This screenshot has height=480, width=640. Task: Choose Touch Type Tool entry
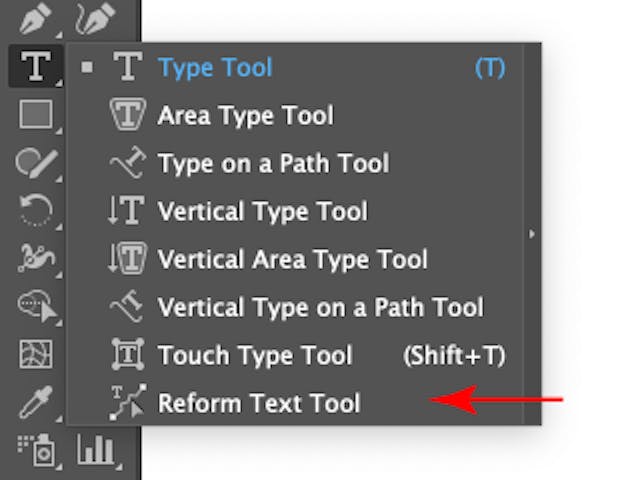click(x=255, y=355)
